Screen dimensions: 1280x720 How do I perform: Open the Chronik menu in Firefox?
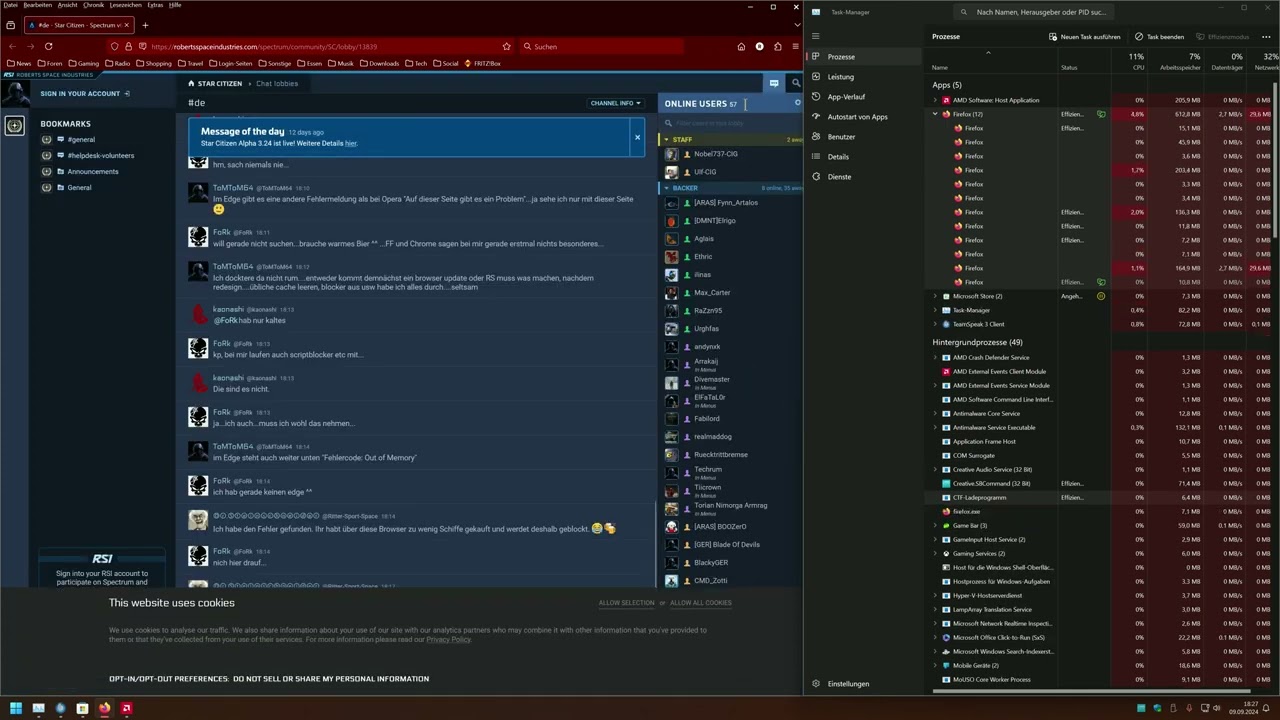[x=93, y=5]
